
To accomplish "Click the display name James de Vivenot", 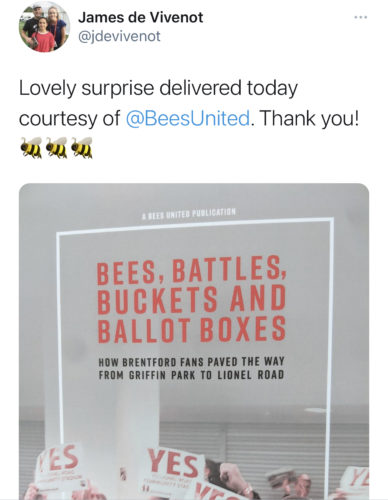I will [140, 17].
